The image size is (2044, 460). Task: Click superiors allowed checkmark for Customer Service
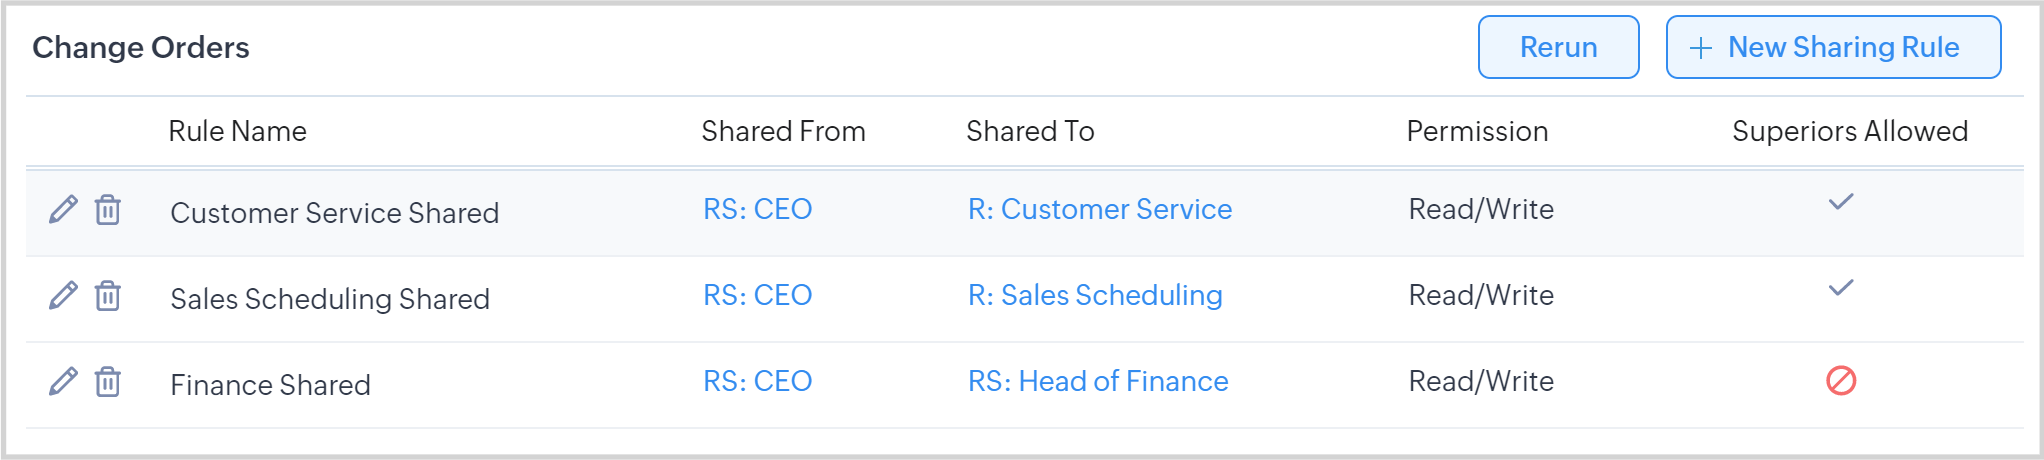(1841, 202)
